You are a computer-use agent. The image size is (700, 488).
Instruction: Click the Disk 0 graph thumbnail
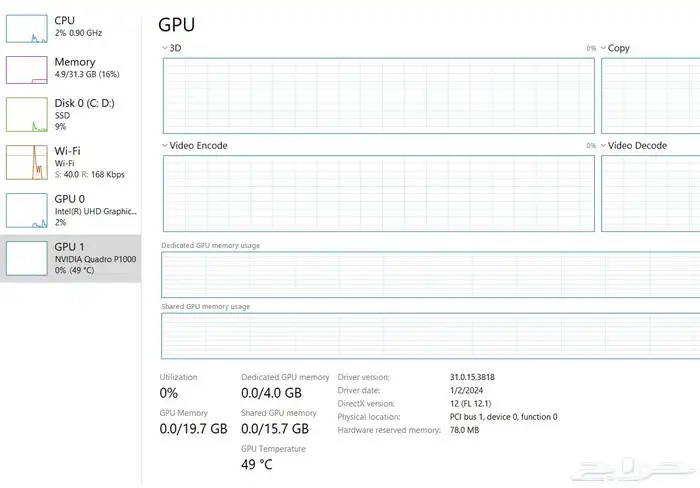coord(27,115)
